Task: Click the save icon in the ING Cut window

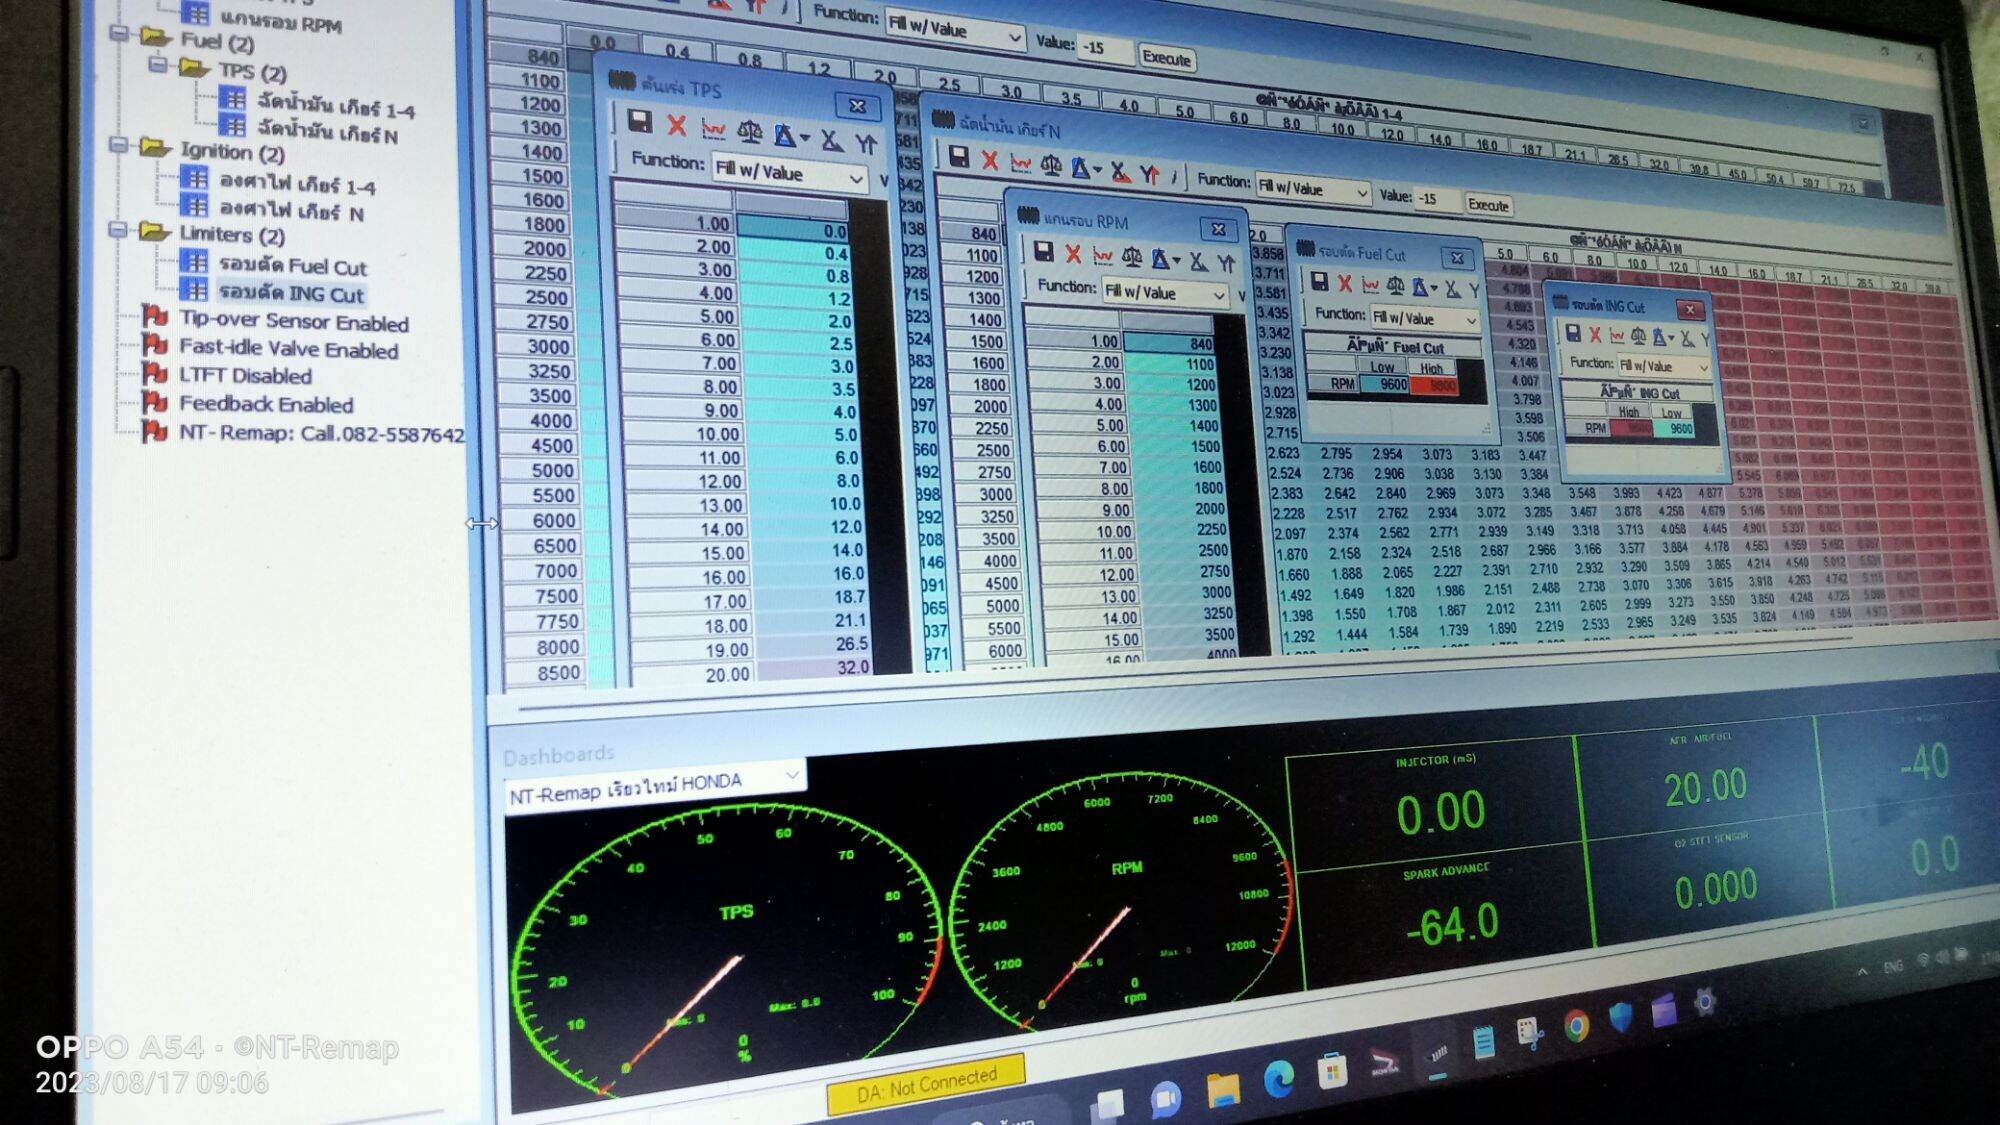Action: click(x=1573, y=333)
